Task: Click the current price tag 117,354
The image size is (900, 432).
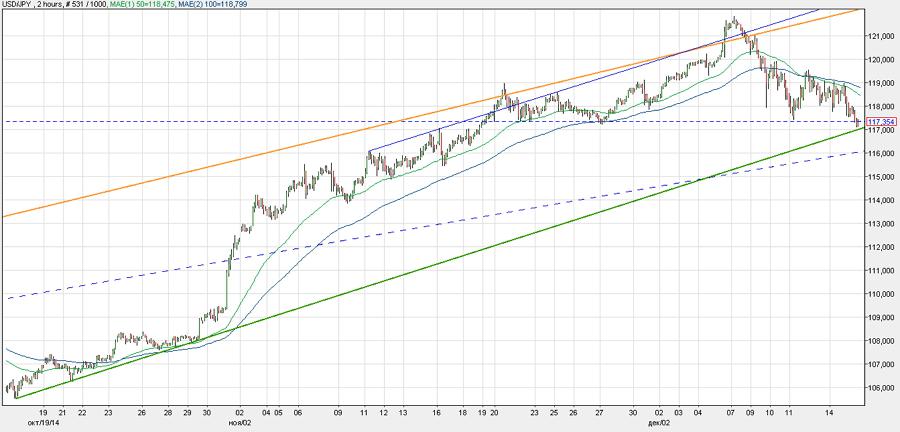Action: coord(880,122)
